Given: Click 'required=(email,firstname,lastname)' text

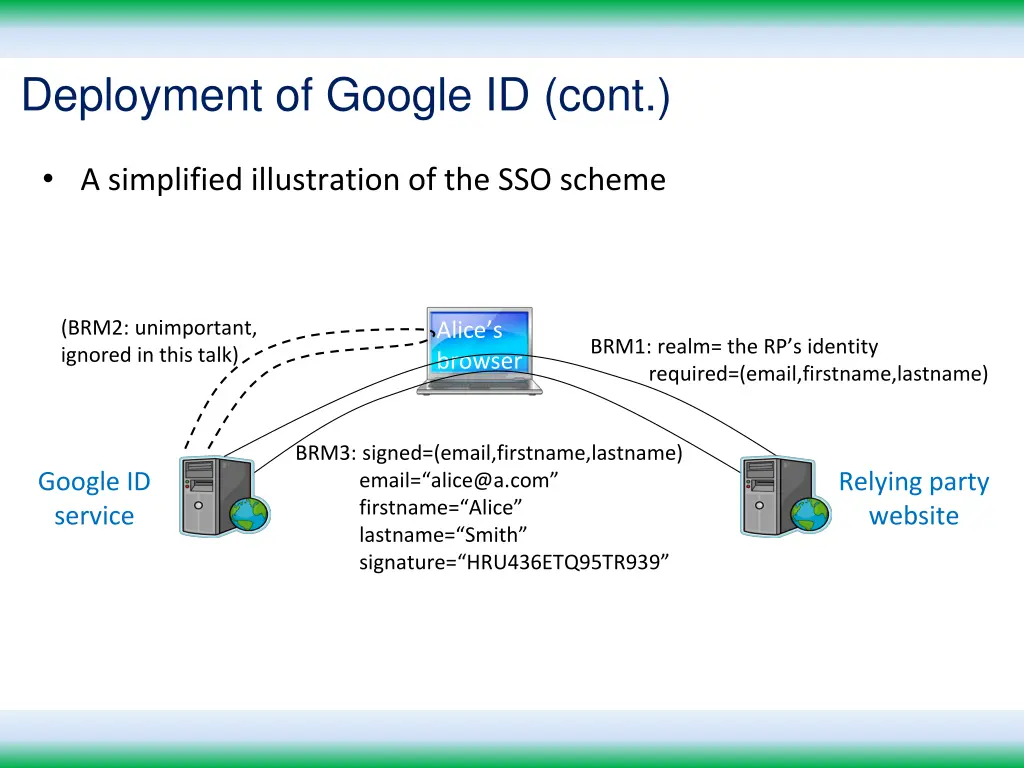Looking at the screenshot, I should (818, 374).
